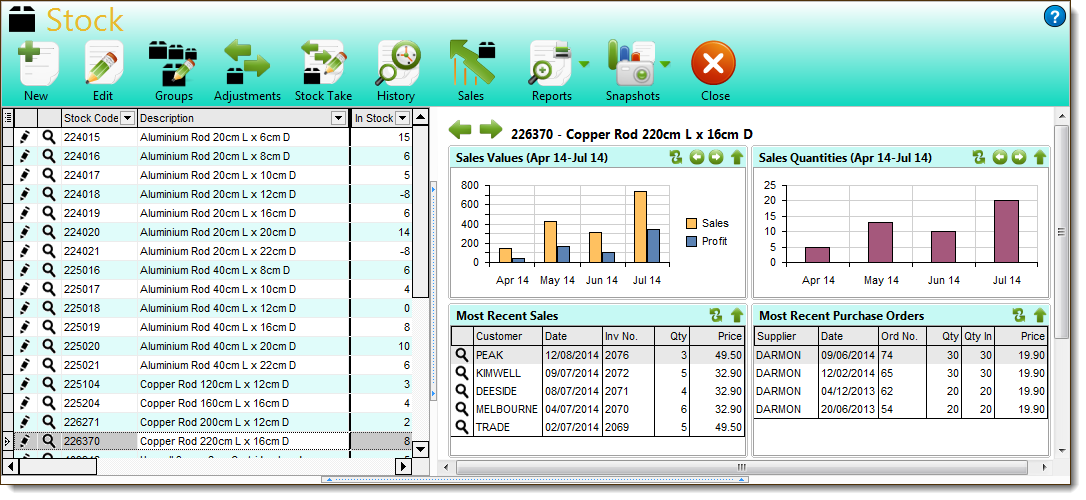Click the New stock item icon
Viewport: 1086px width, 500px height.
37,63
